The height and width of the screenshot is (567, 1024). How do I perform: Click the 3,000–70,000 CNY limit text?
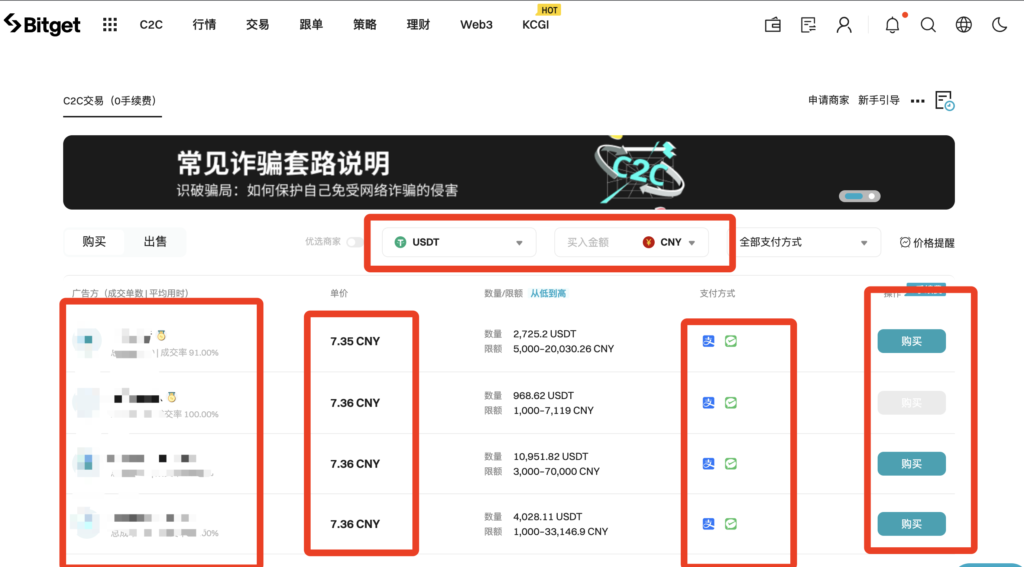pos(556,471)
